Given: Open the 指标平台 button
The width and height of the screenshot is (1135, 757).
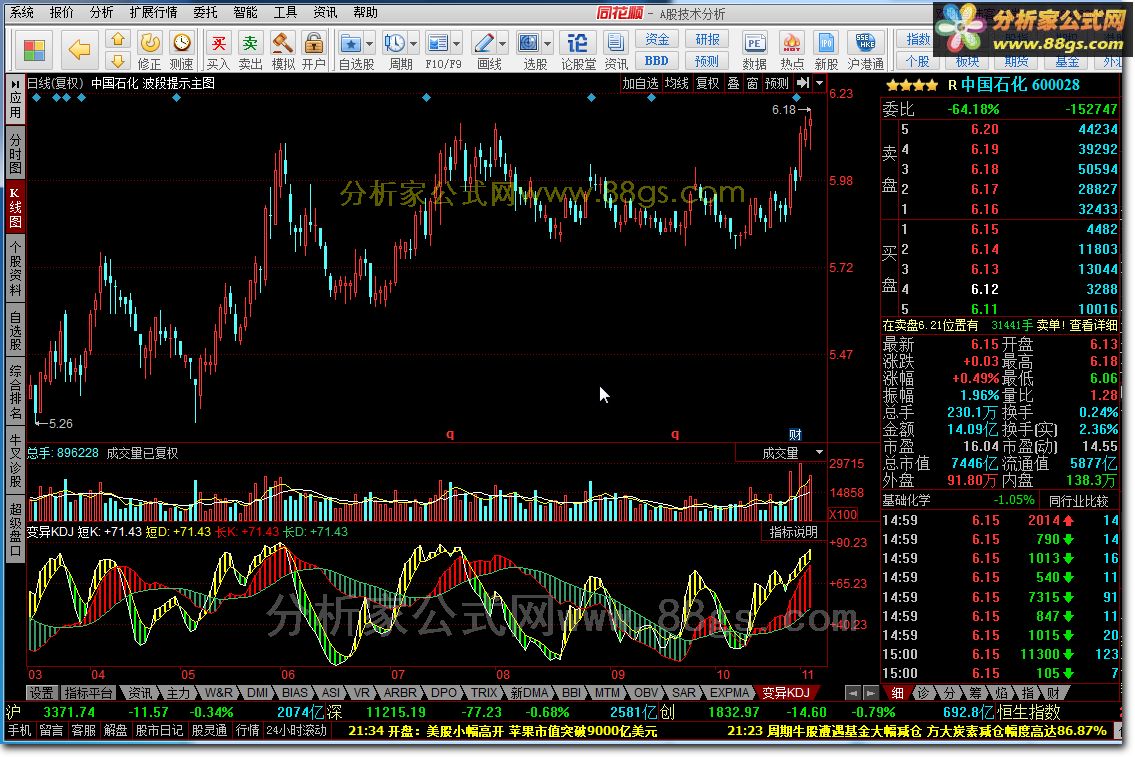Looking at the screenshot, I should tap(88, 693).
